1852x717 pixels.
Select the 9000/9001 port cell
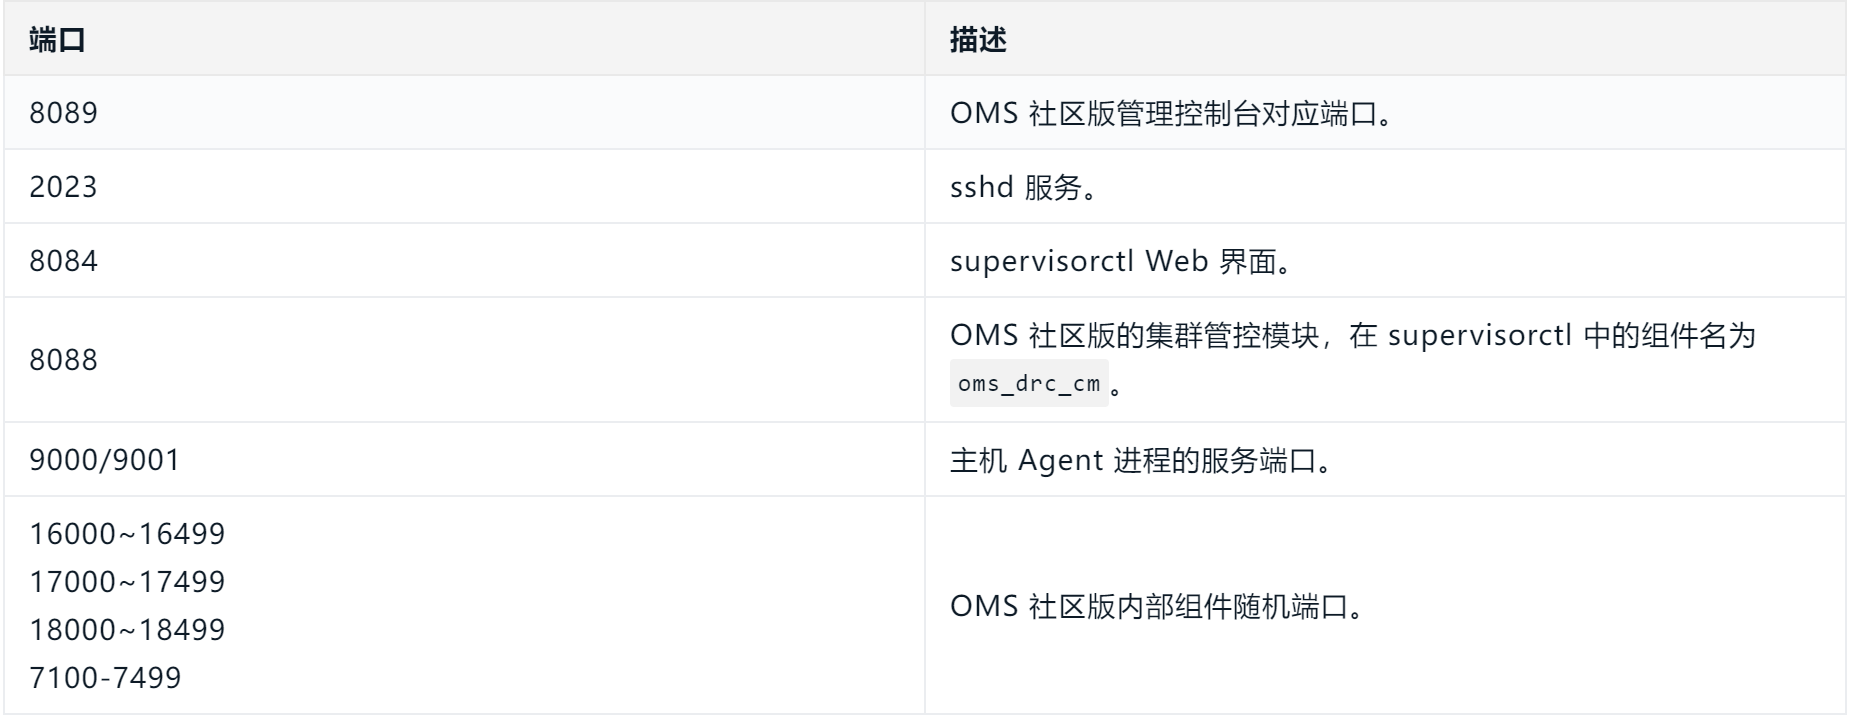point(105,460)
